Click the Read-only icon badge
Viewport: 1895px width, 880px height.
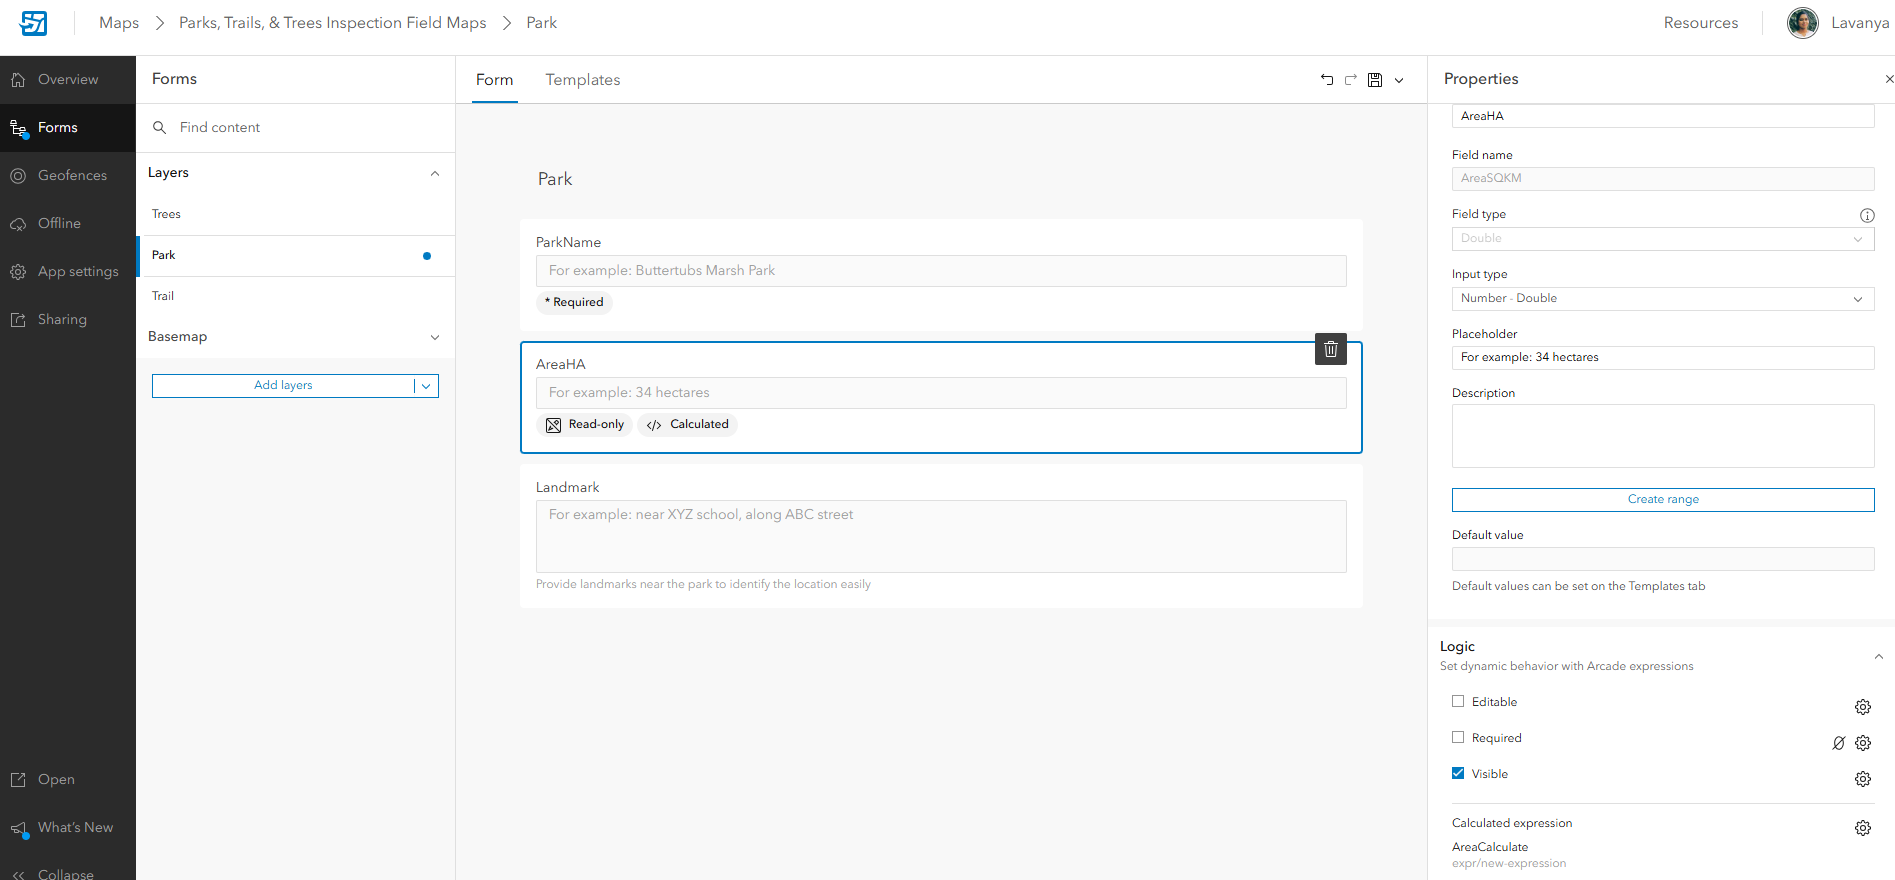click(554, 425)
